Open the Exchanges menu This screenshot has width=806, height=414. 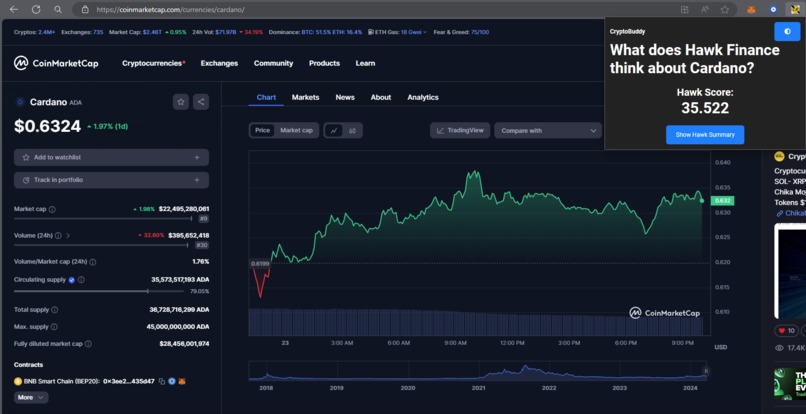coord(219,63)
